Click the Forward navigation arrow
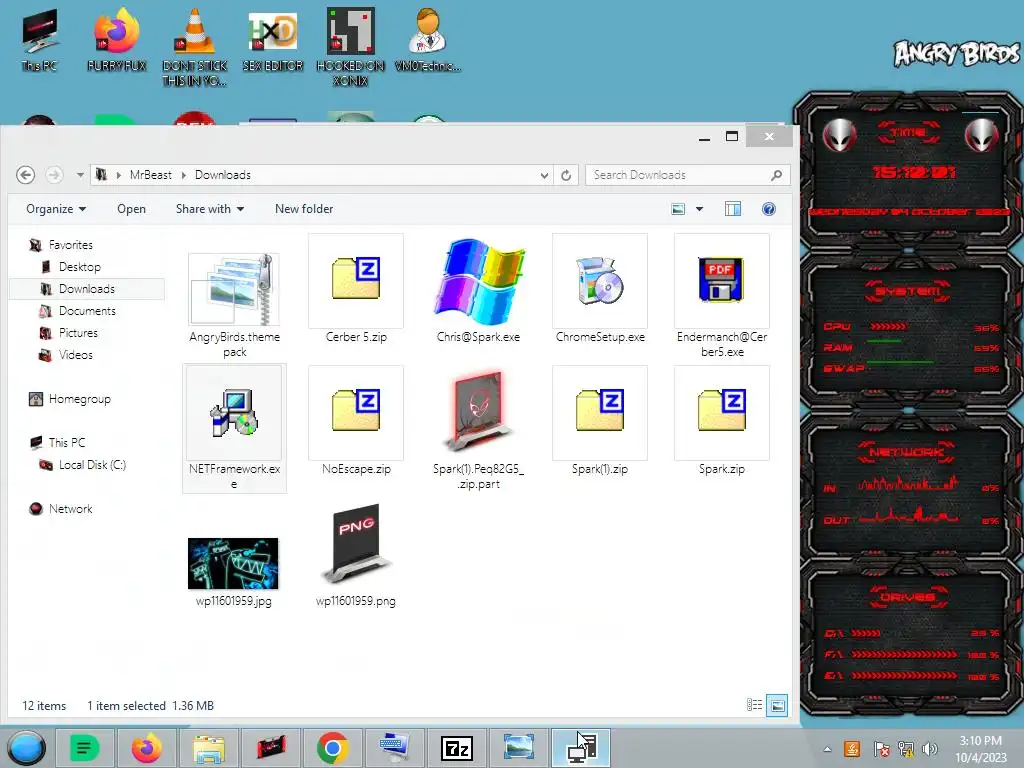The image size is (1024, 768). tap(54, 175)
